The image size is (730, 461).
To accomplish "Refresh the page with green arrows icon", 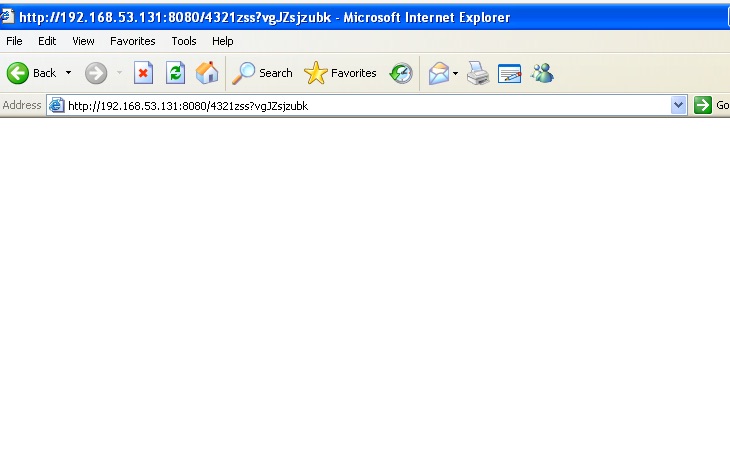I will (176, 73).
